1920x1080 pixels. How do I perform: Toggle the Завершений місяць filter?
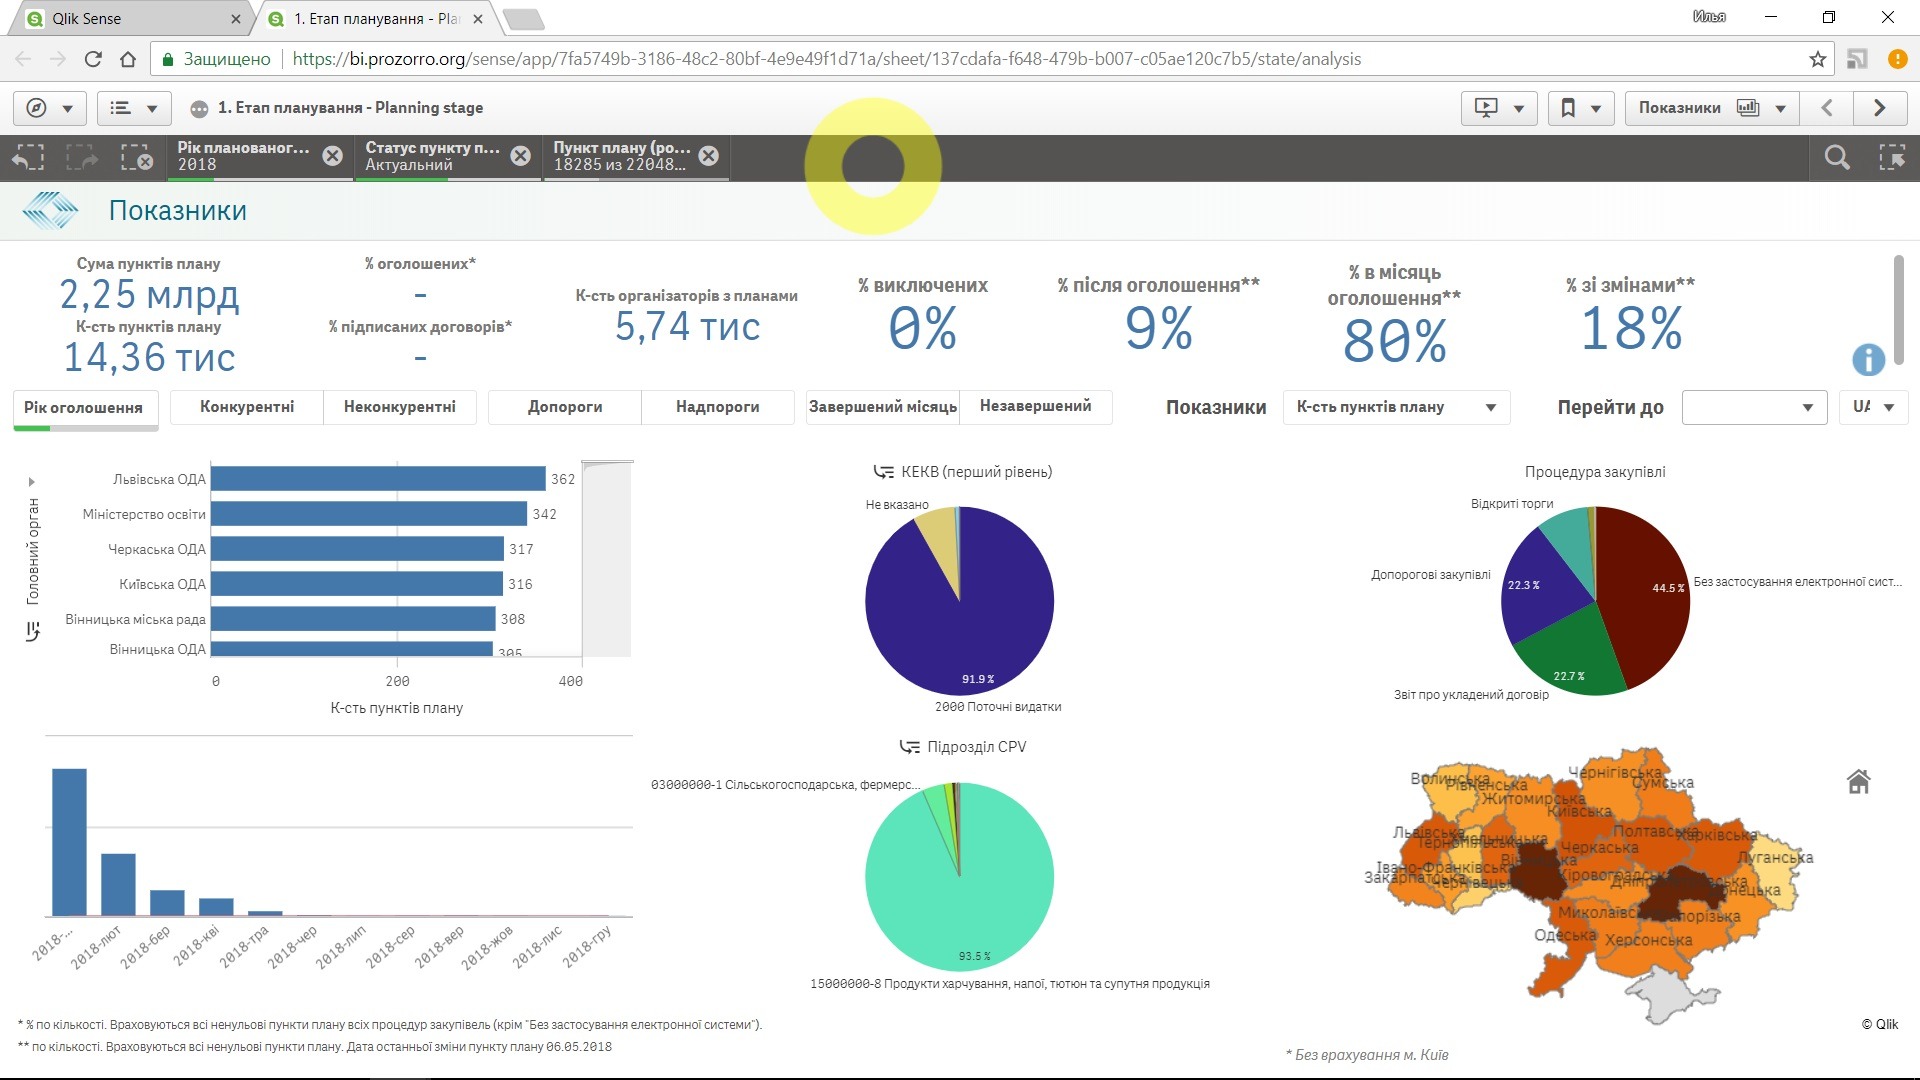(882, 407)
